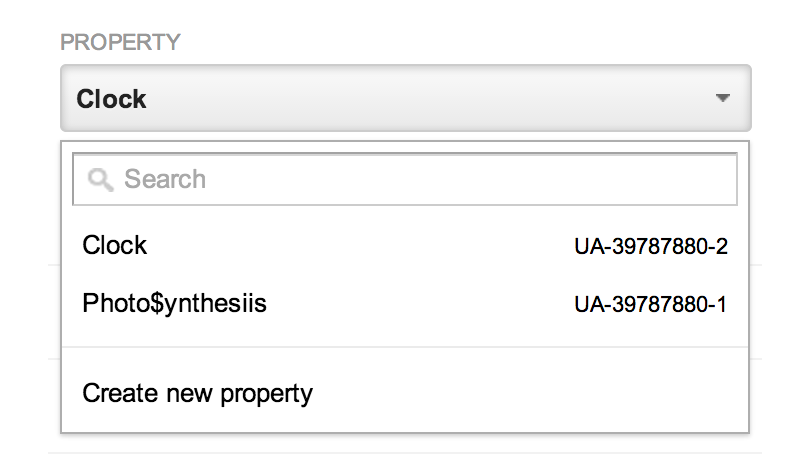The width and height of the screenshot is (802, 476).
Task: Click the Search placeholder text
Action: coord(165,180)
